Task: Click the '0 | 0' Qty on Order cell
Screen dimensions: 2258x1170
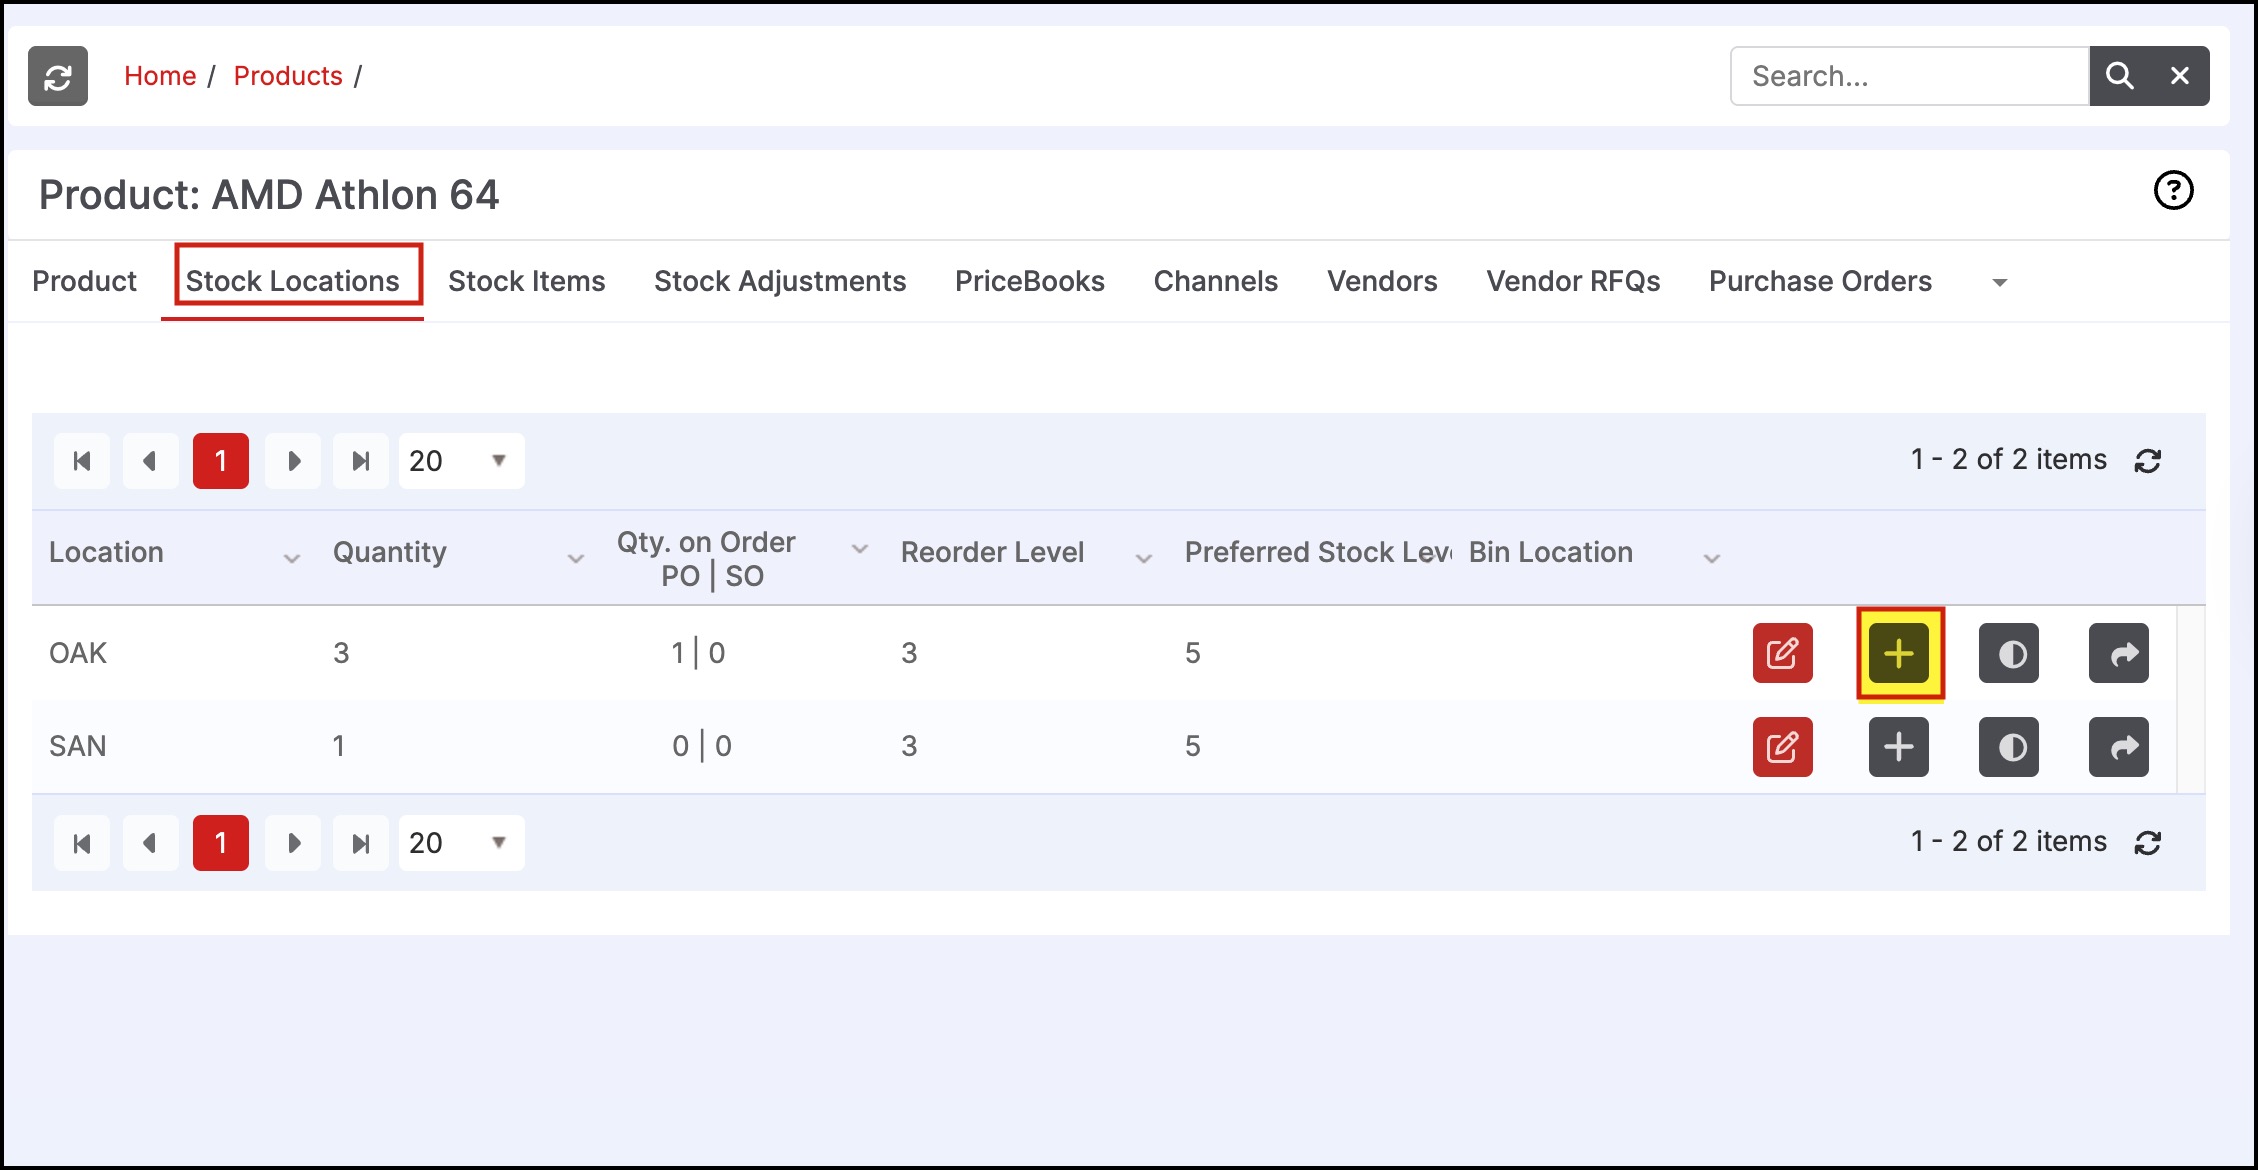Action: pos(702,746)
